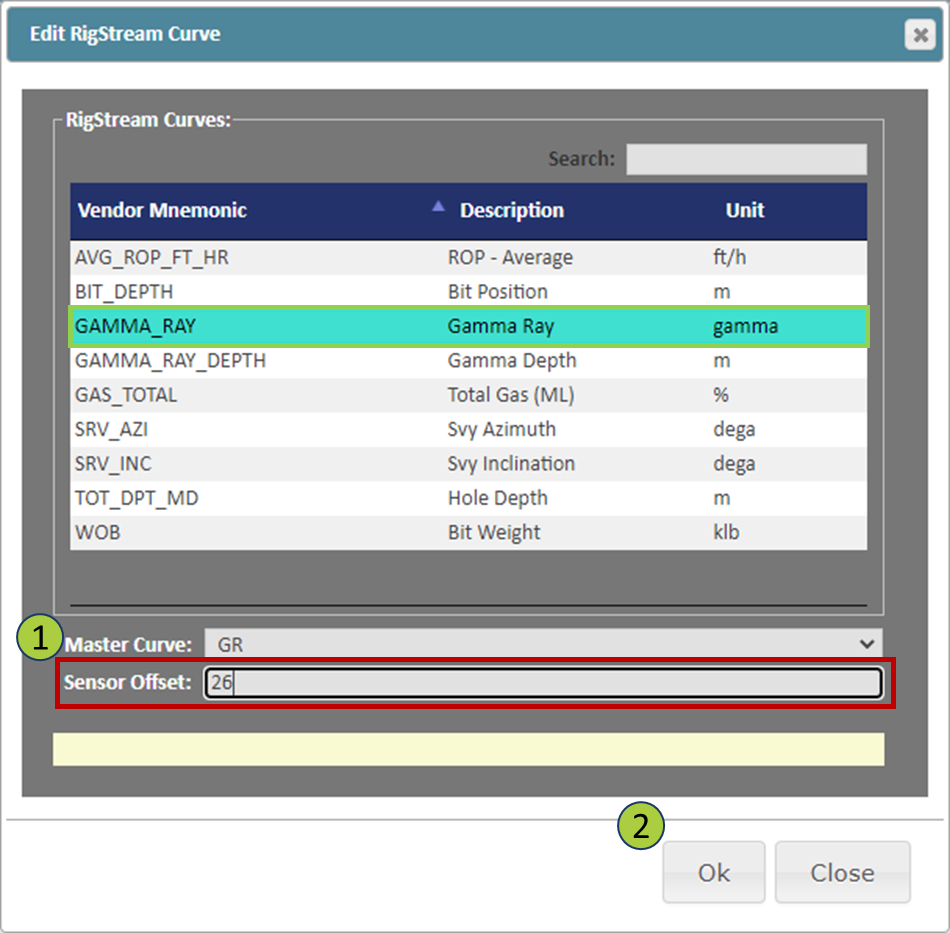
Task: Click the gamma unit cell
Action: 745,327
